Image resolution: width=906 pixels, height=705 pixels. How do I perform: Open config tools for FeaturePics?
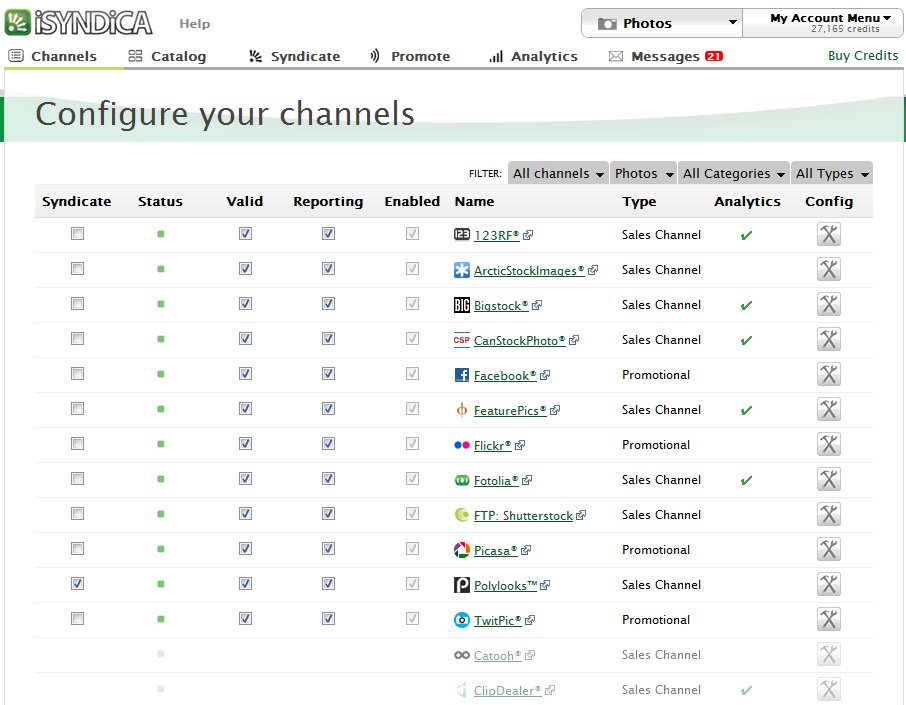(x=829, y=410)
